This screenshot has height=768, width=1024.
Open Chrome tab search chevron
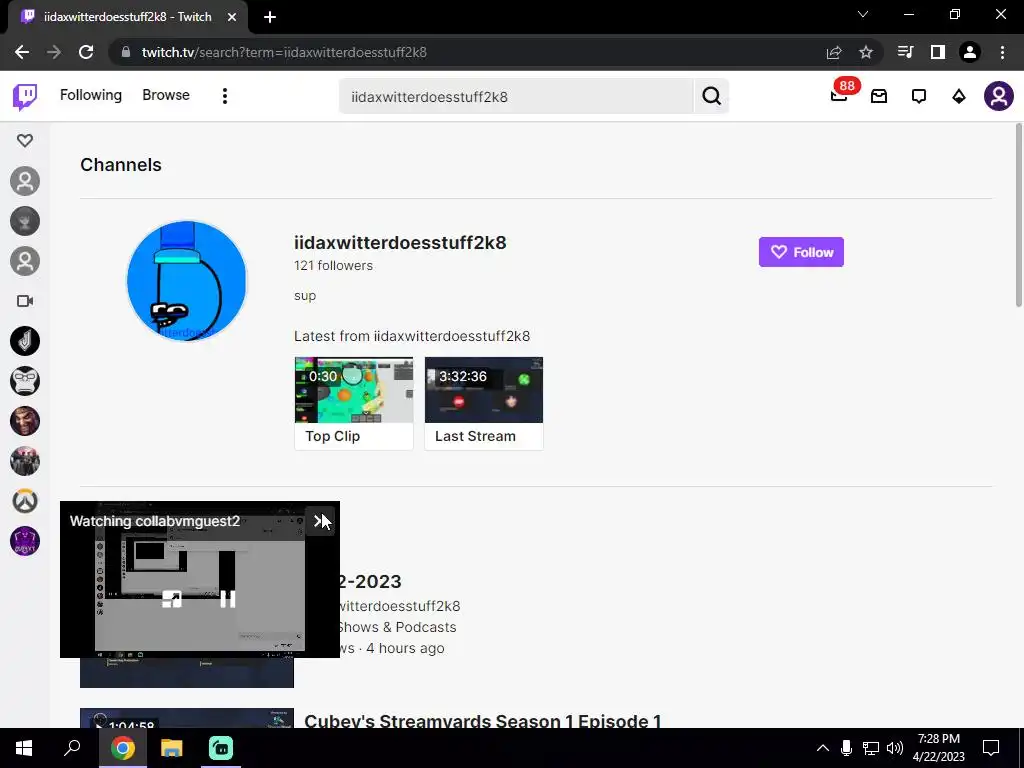point(863,14)
